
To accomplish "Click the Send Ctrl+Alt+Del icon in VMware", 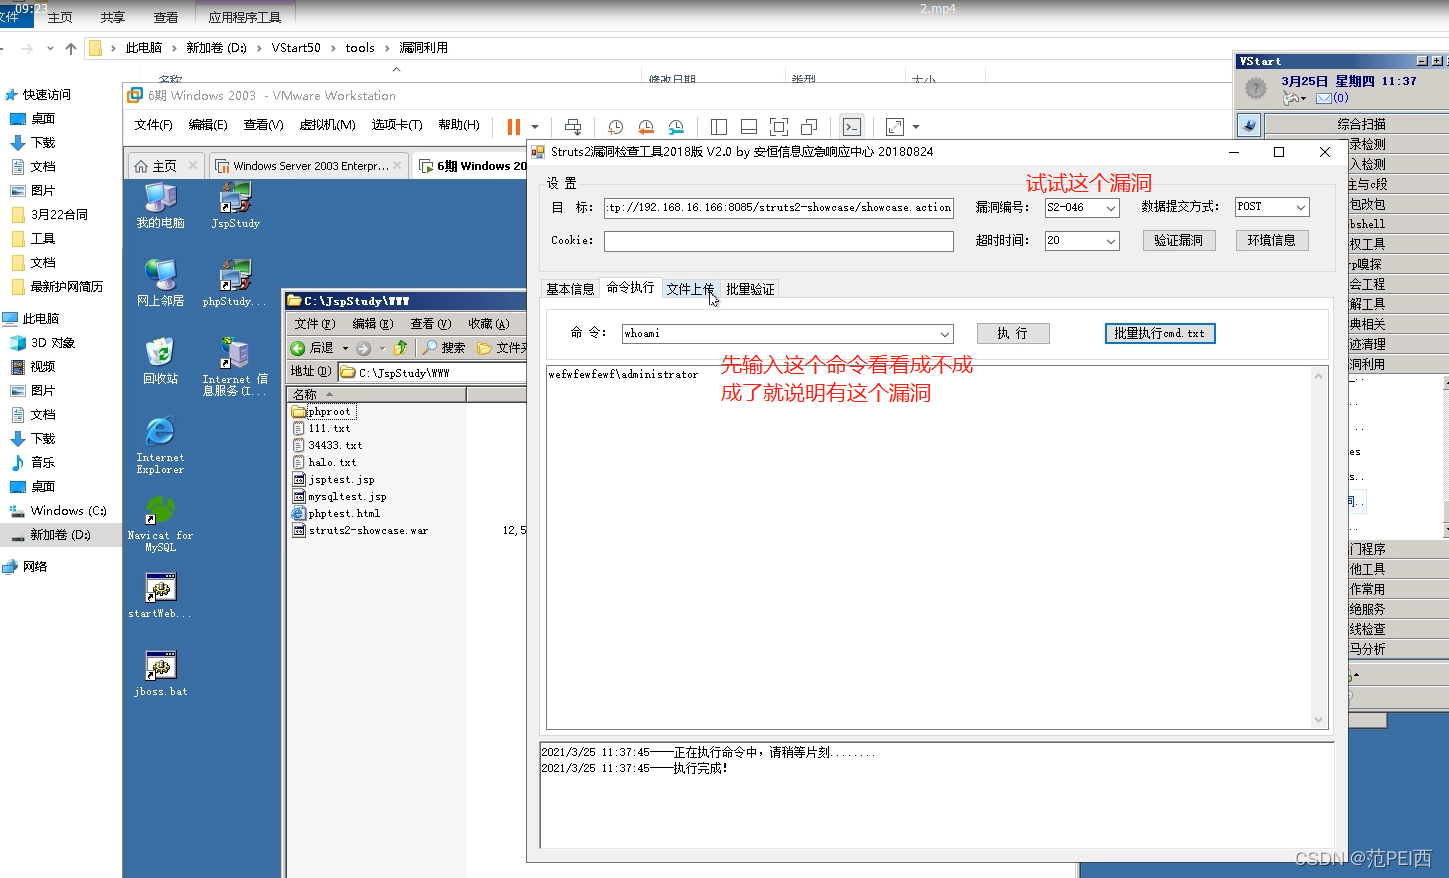I will point(573,127).
